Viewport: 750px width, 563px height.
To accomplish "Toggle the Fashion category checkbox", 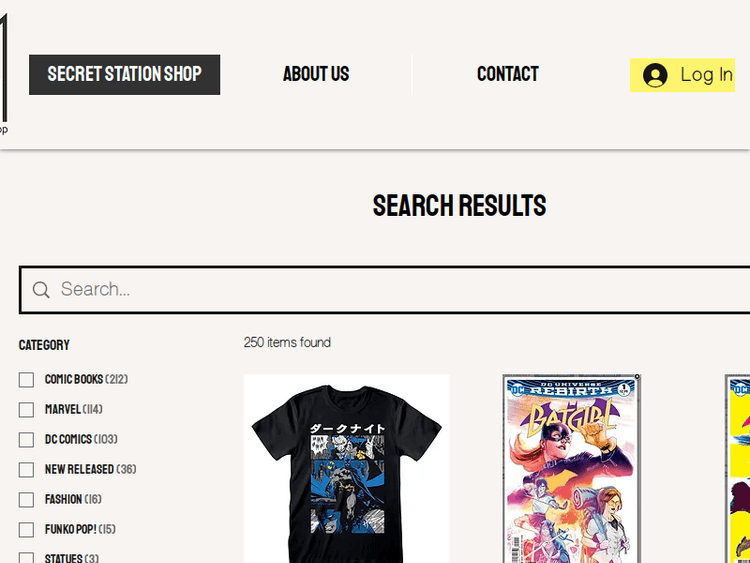I will 26,500.
